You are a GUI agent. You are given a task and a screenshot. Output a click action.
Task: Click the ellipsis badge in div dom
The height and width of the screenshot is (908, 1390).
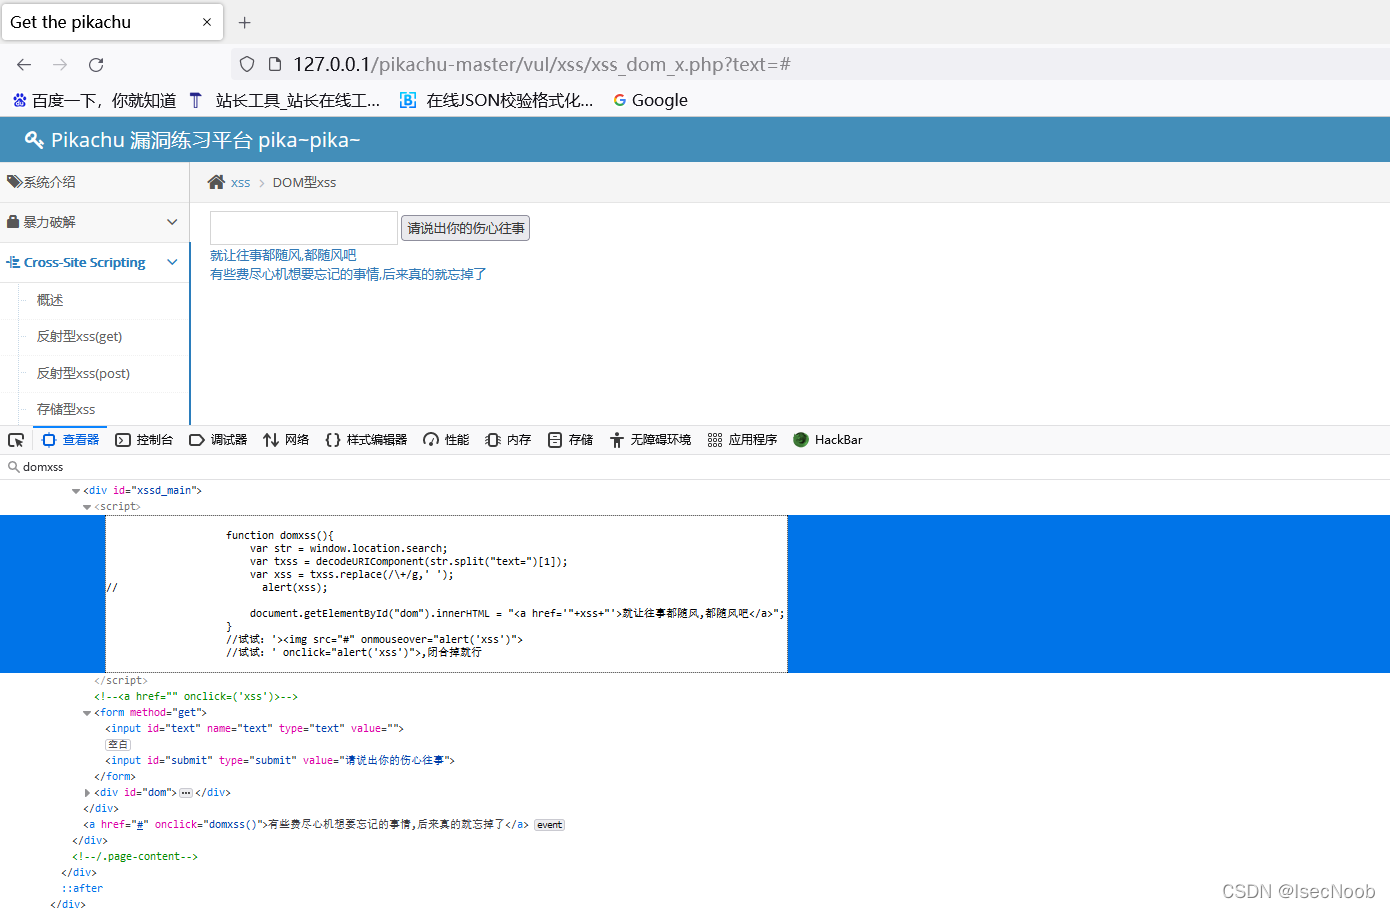coord(186,793)
